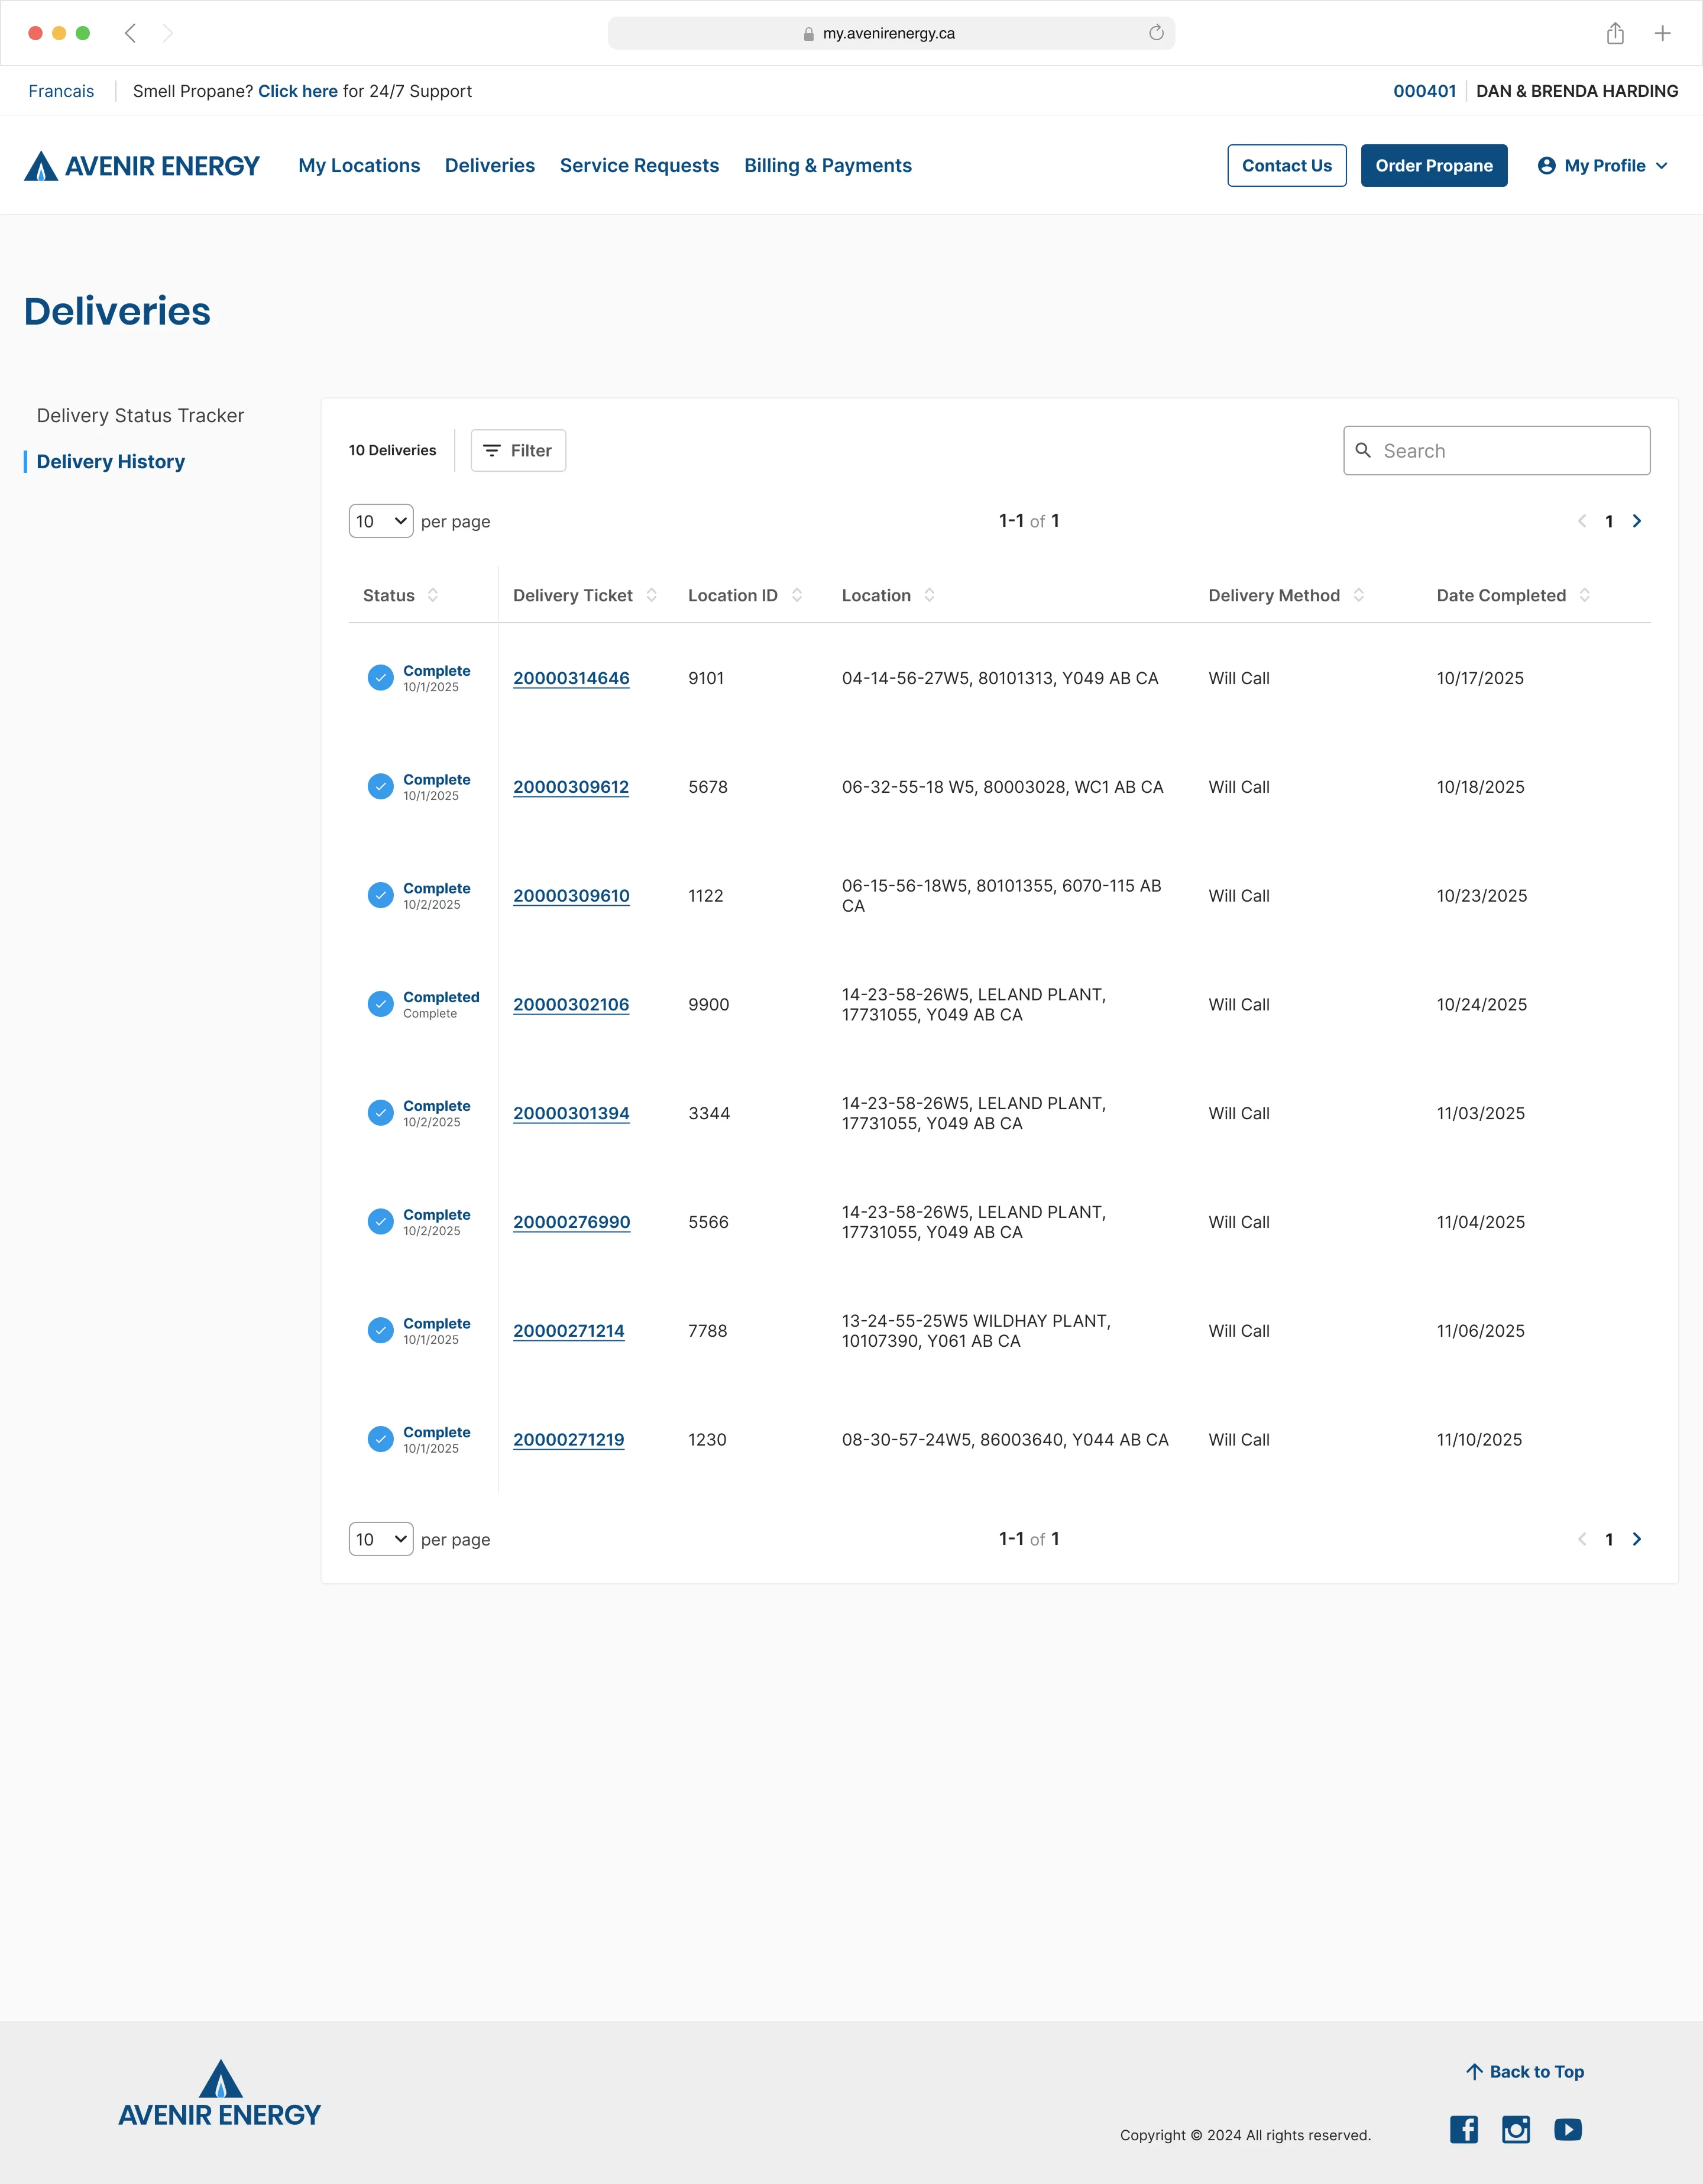Open delivery ticket 20000314646
Image resolution: width=1703 pixels, height=2184 pixels.
pyautogui.click(x=571, y=678)
